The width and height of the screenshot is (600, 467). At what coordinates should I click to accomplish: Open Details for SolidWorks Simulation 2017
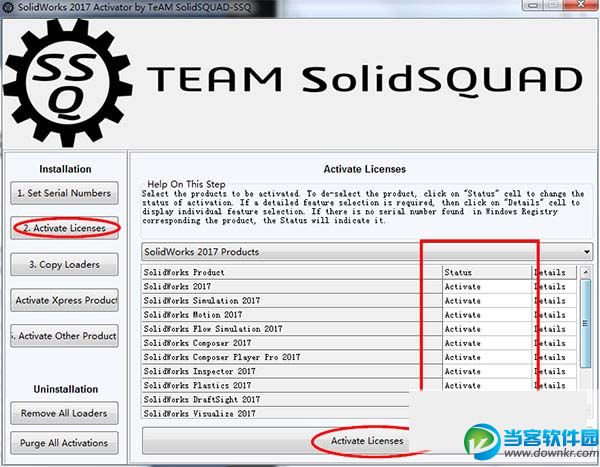554,301
